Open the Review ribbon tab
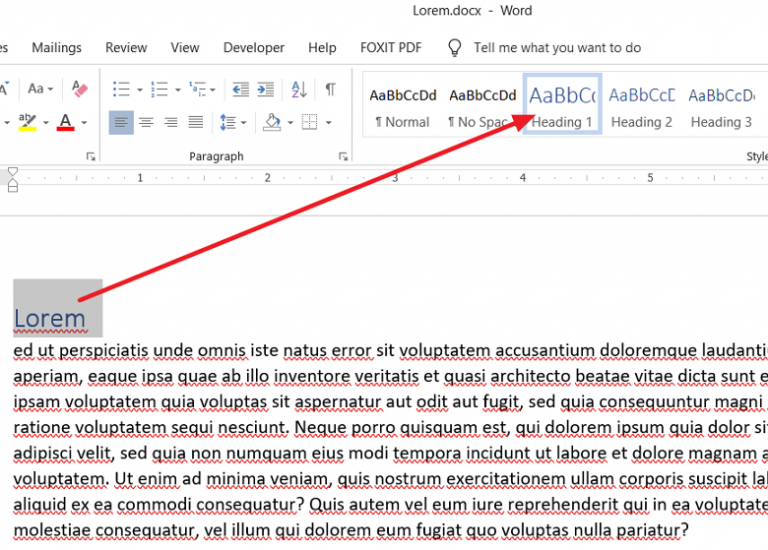 pyautogui.click(x=126, y=47)
